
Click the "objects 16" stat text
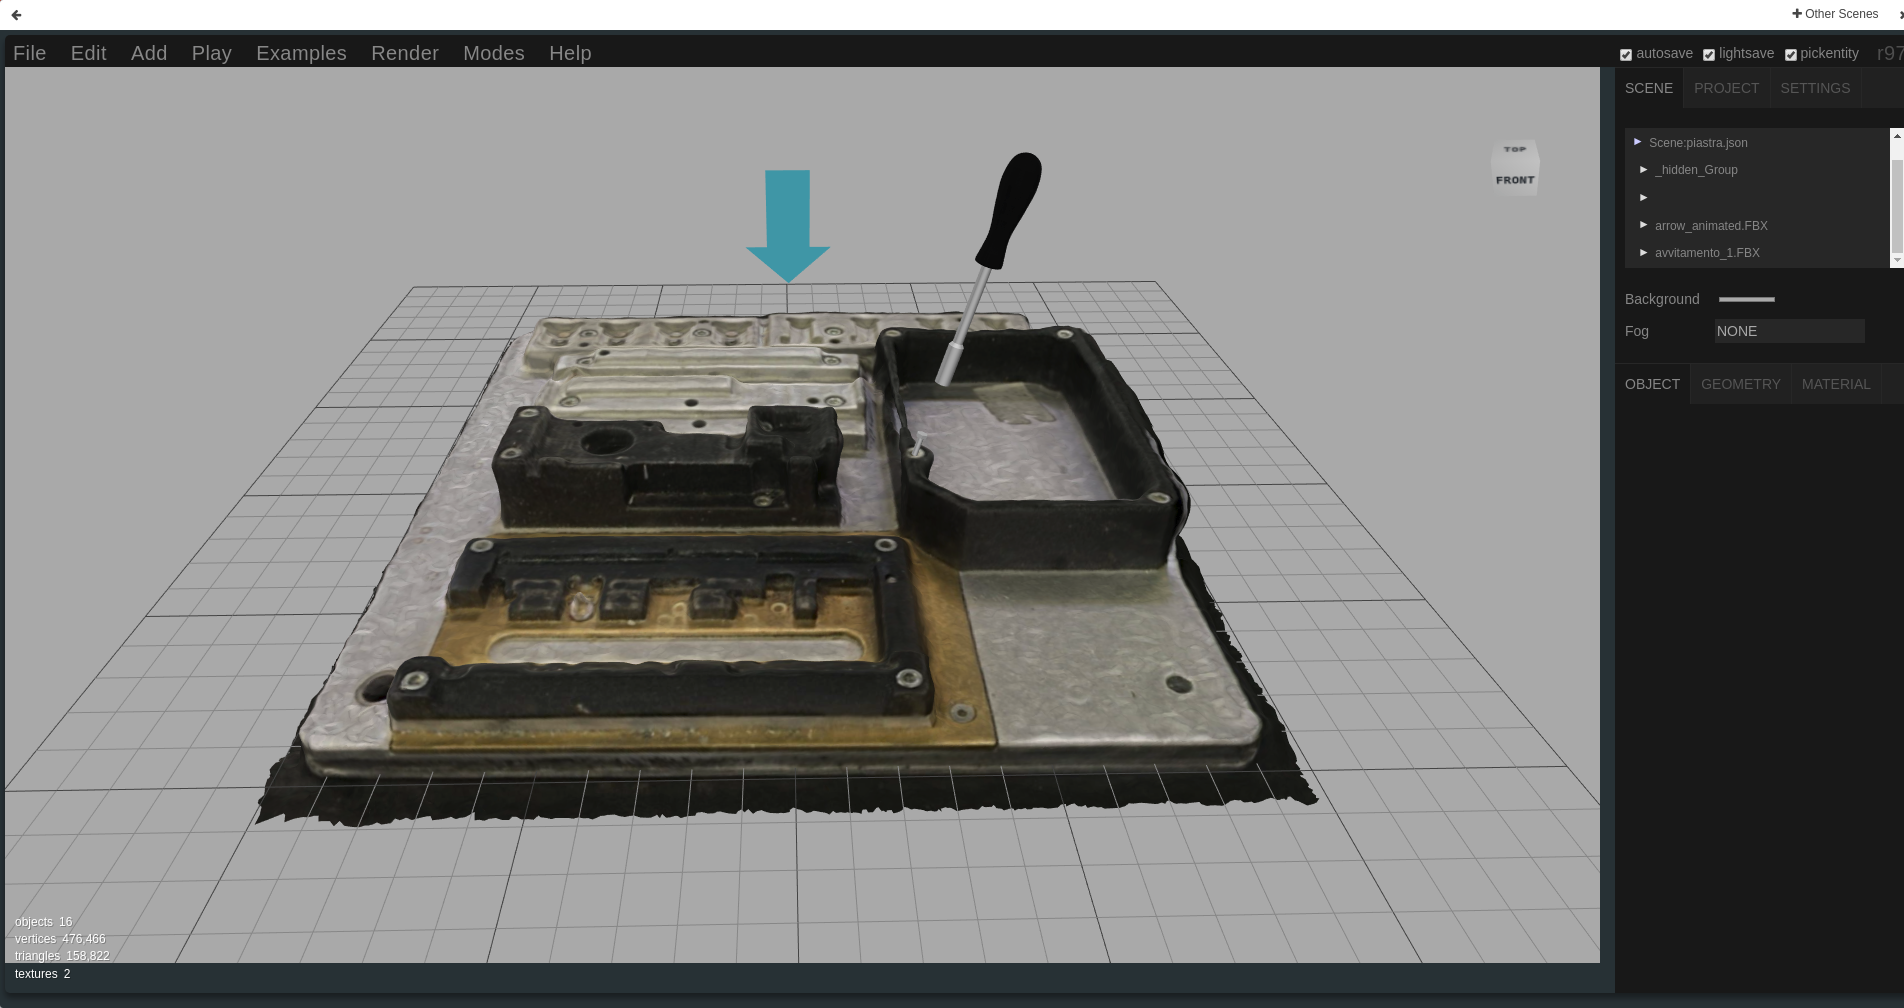pyautogui.click(x=43, y=922)
